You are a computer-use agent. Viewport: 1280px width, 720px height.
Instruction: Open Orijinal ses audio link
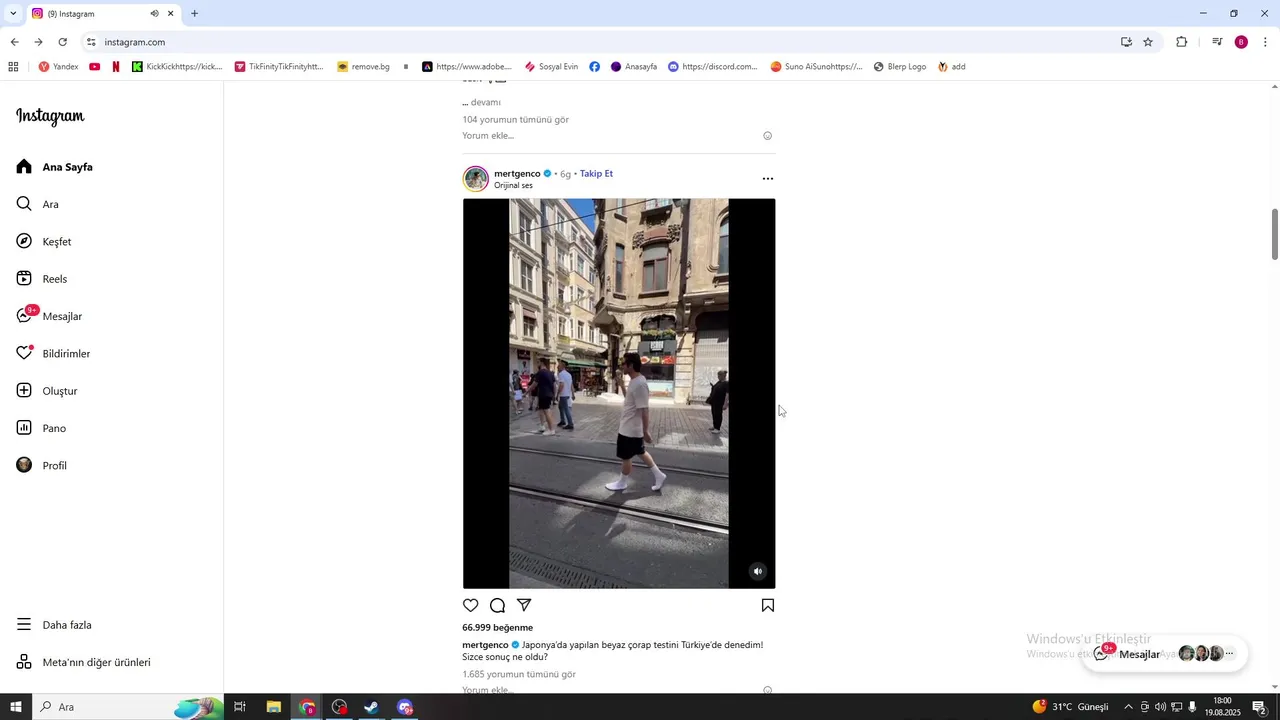[x=513, y=186]
